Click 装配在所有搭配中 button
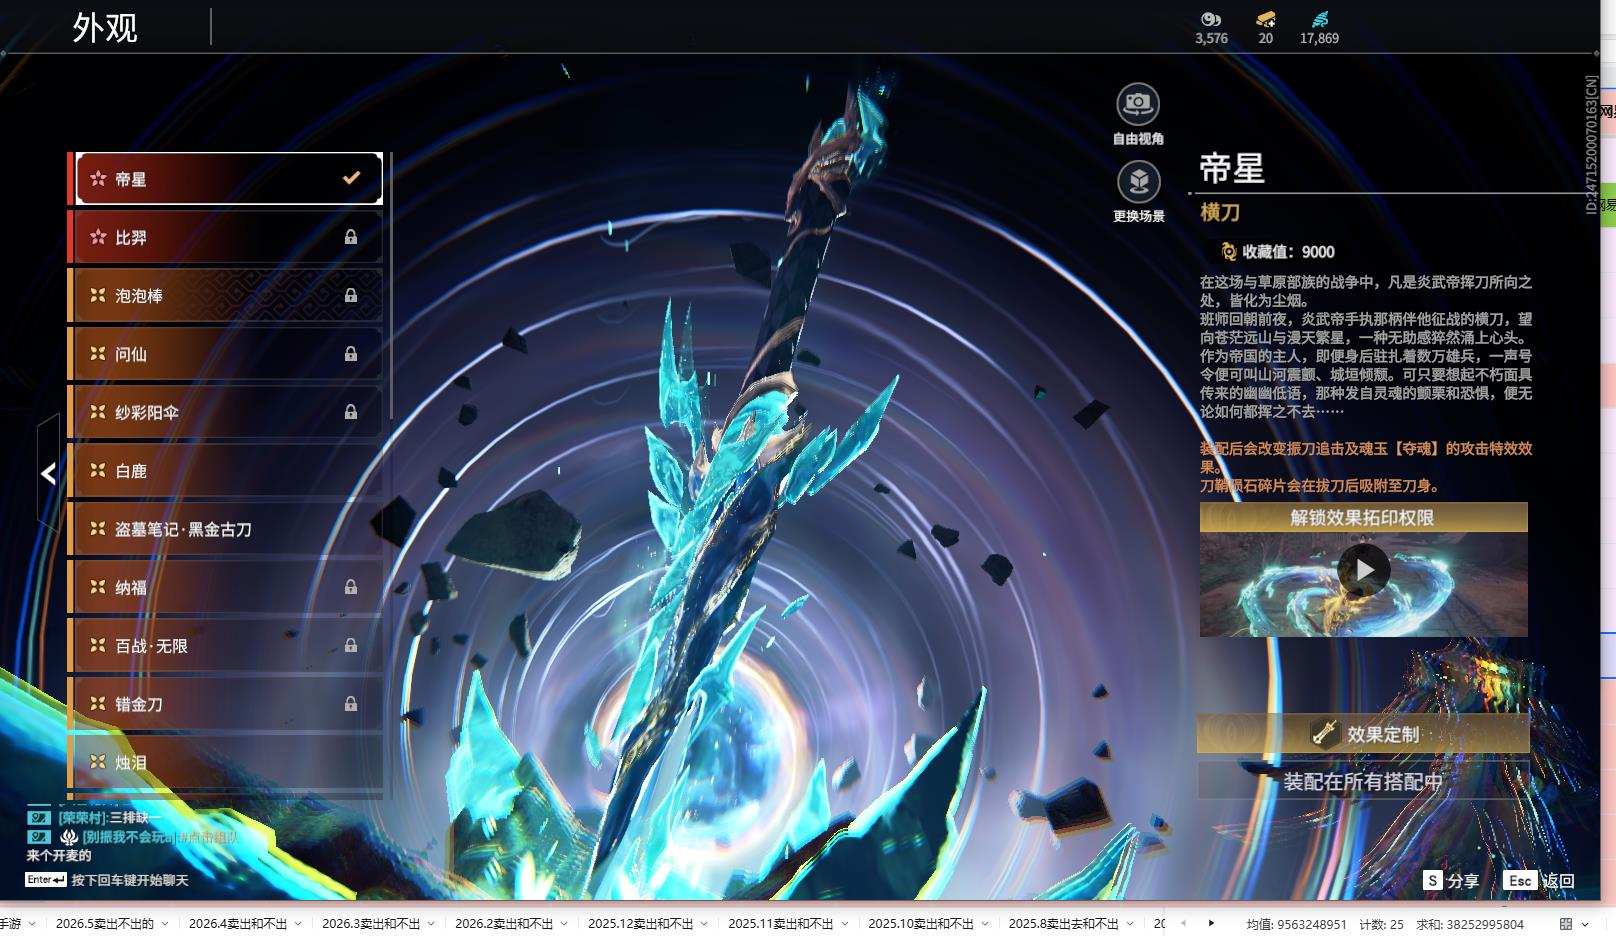 [1363, 781]
